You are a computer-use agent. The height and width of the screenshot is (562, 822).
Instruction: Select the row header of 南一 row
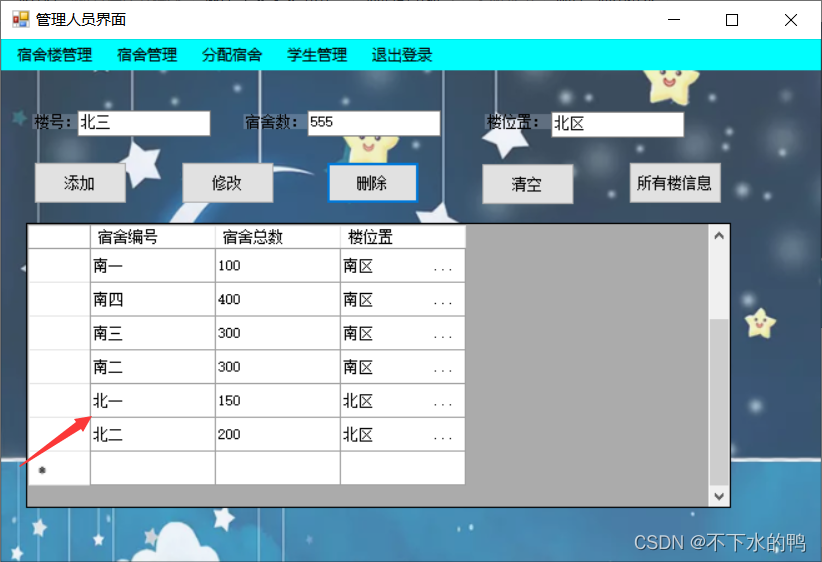pos(59,266)
